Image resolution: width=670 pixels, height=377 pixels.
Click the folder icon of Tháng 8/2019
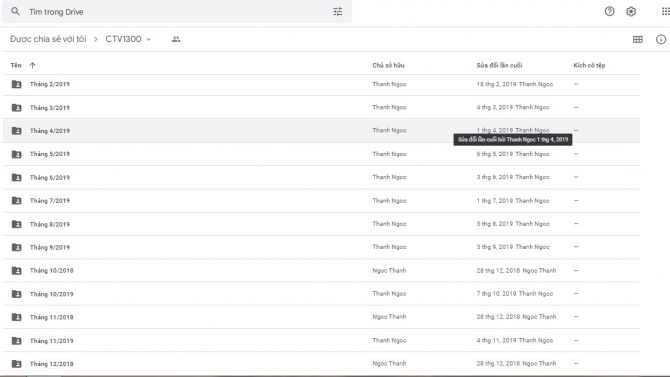(16, 224)
